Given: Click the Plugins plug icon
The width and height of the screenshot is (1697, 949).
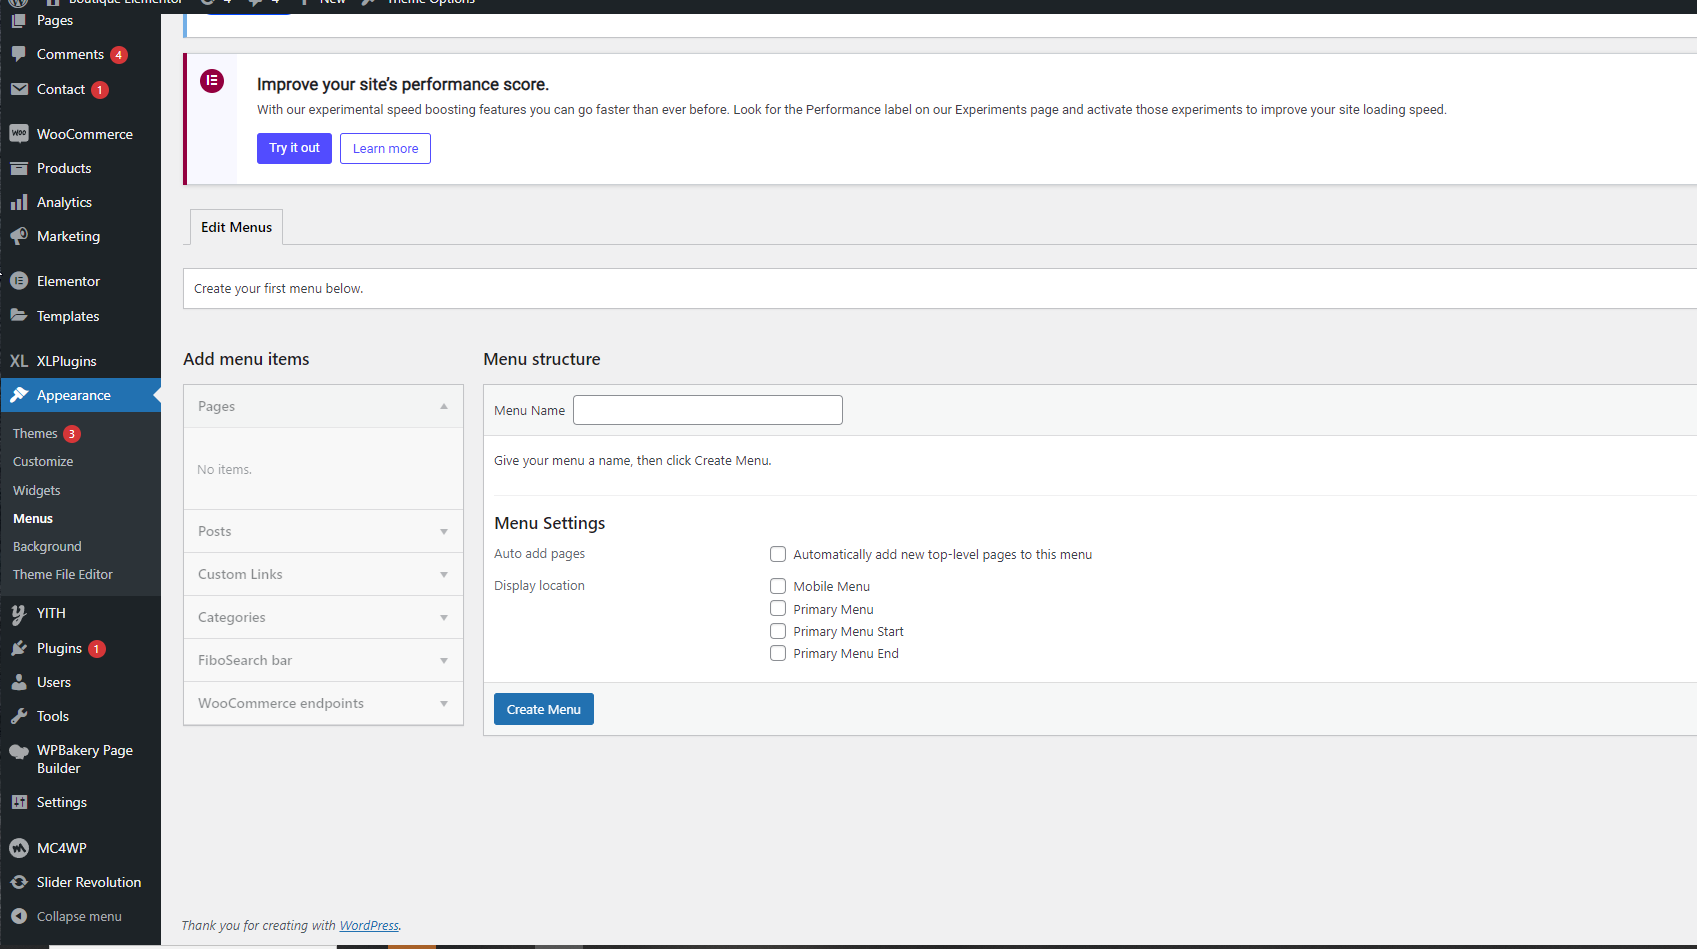Looking at the screenshot, I should pyautogui.click(x=19, y=648).
